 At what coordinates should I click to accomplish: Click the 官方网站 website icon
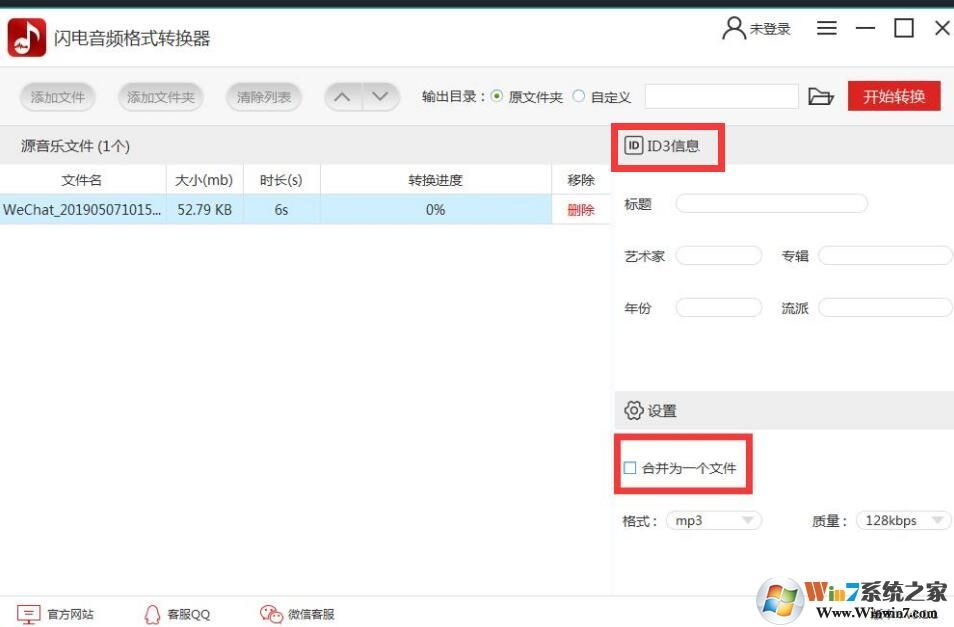click(x=29, y=614)
